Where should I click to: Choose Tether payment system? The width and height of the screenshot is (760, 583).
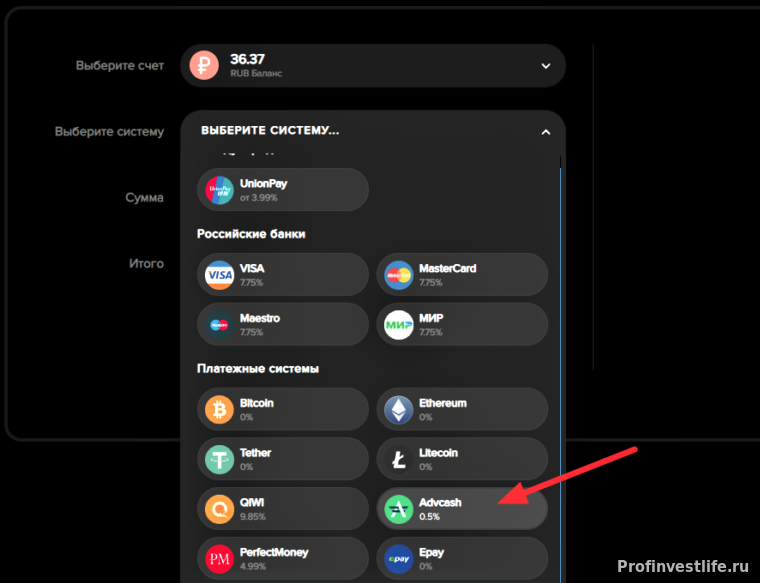(x=283, y=459)
